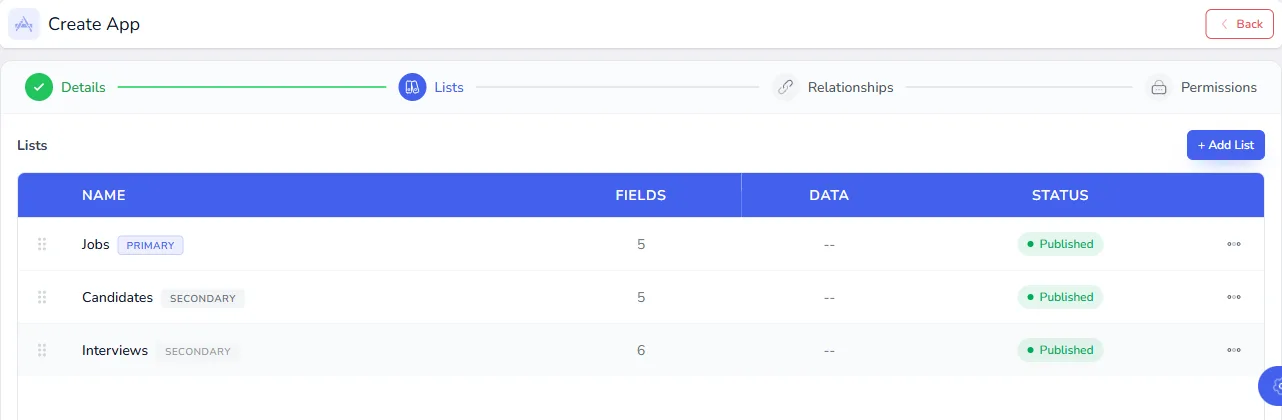Click the + Add List button

pos(1226,145)
